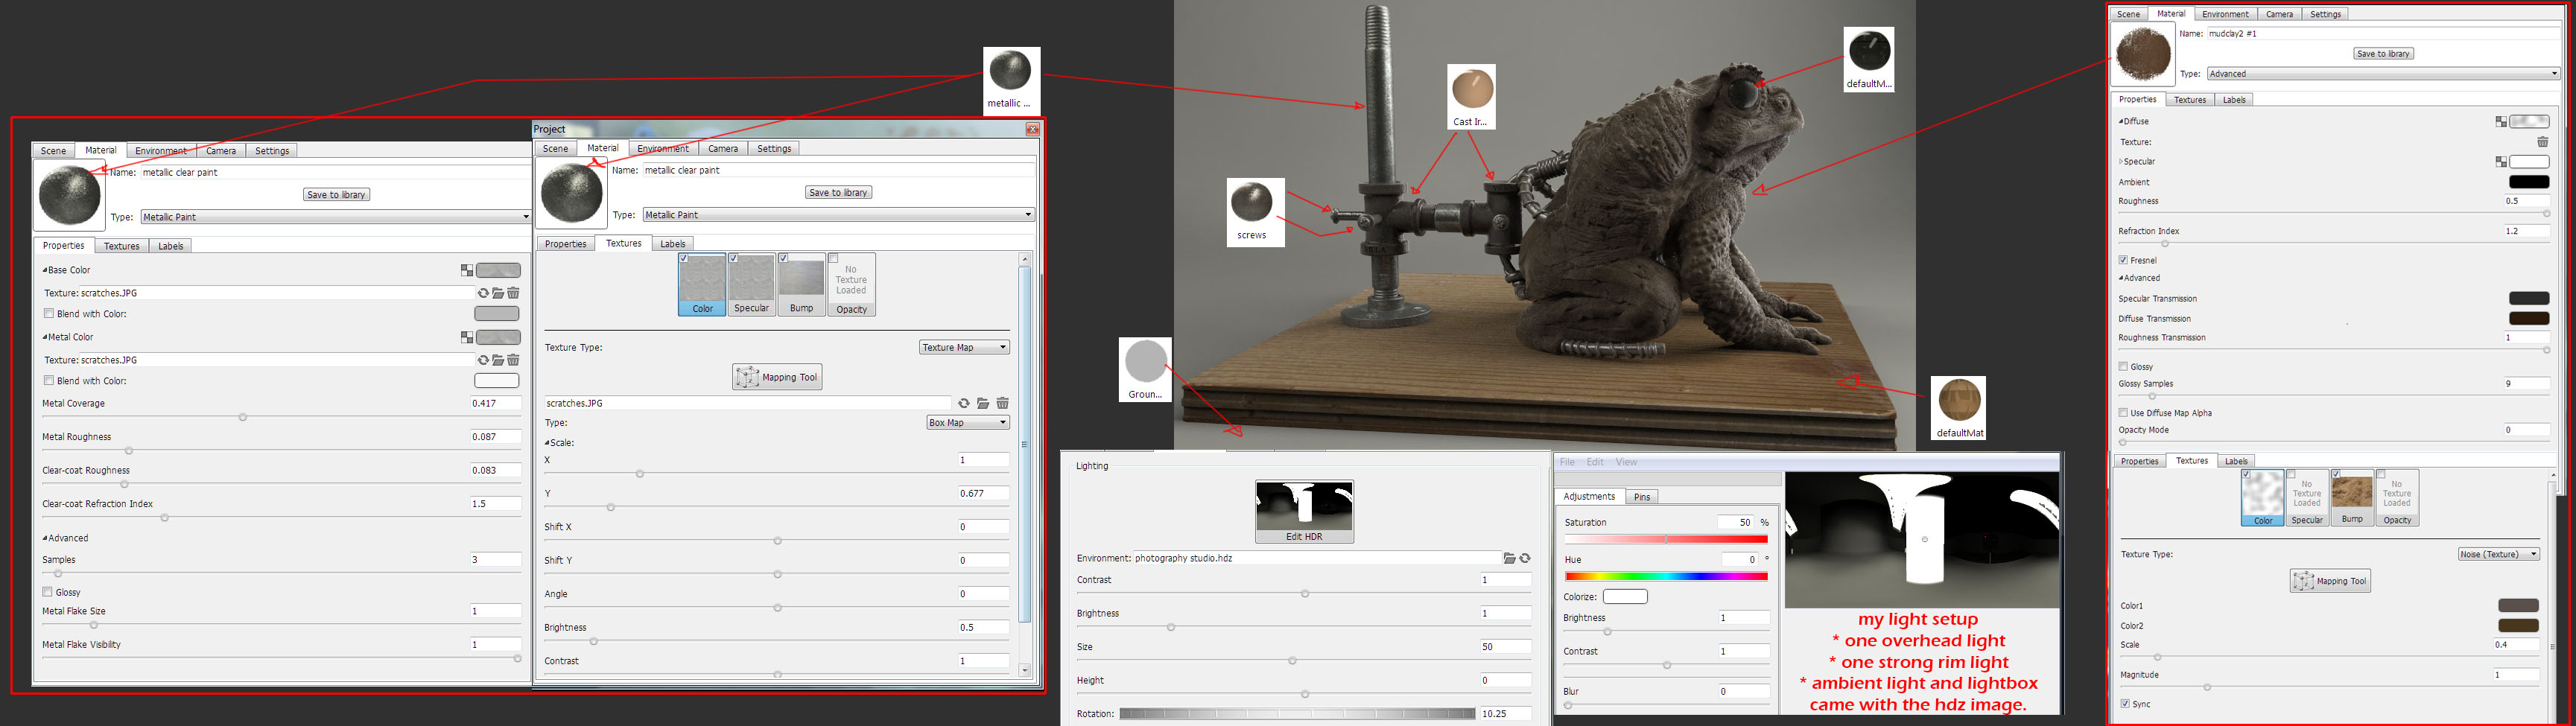Viewport: 2576px width, 726px height.
Task: Enable Blend with Color under Metal Color
Action: 48,380
